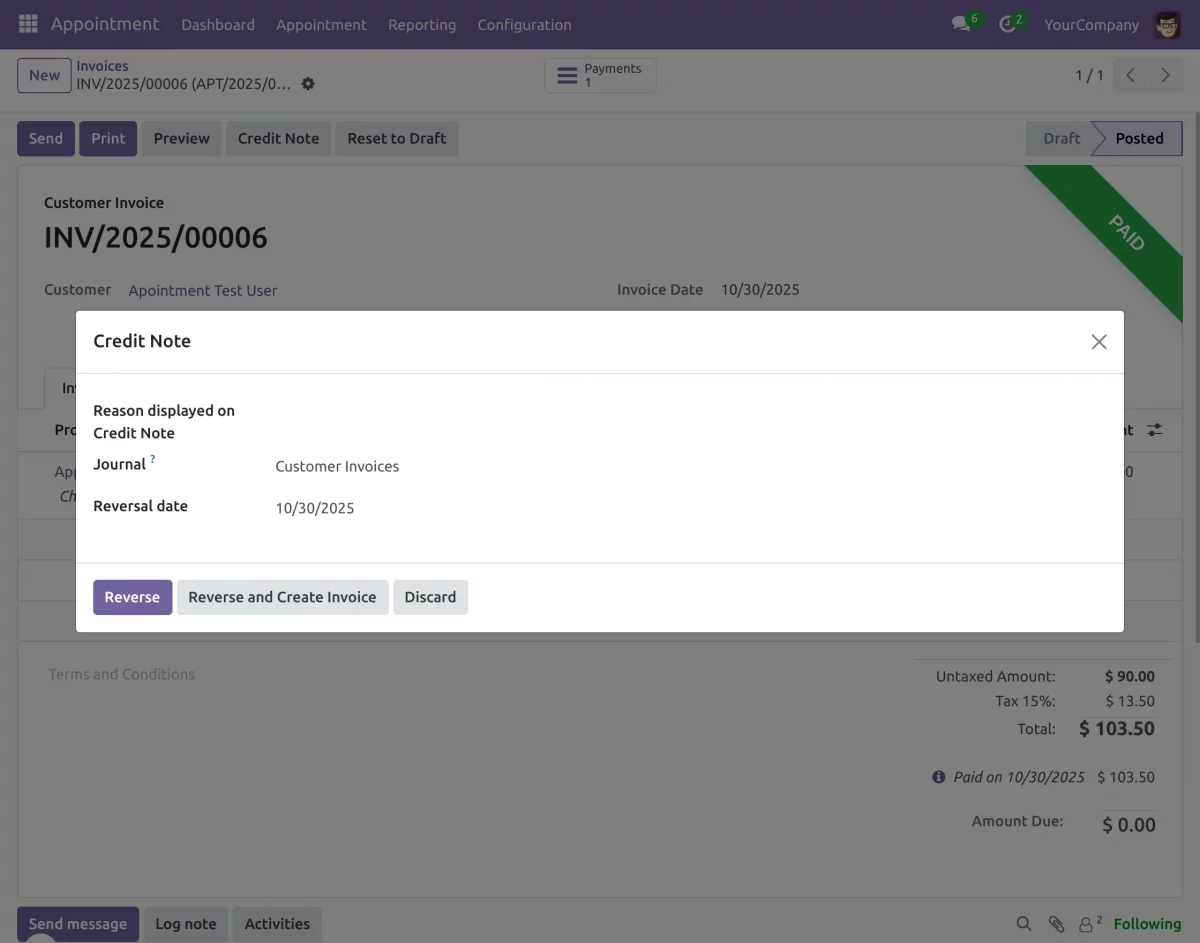Open column settings adjust icon
This screenshot has width=1200, height=943.
point(1155,429)
